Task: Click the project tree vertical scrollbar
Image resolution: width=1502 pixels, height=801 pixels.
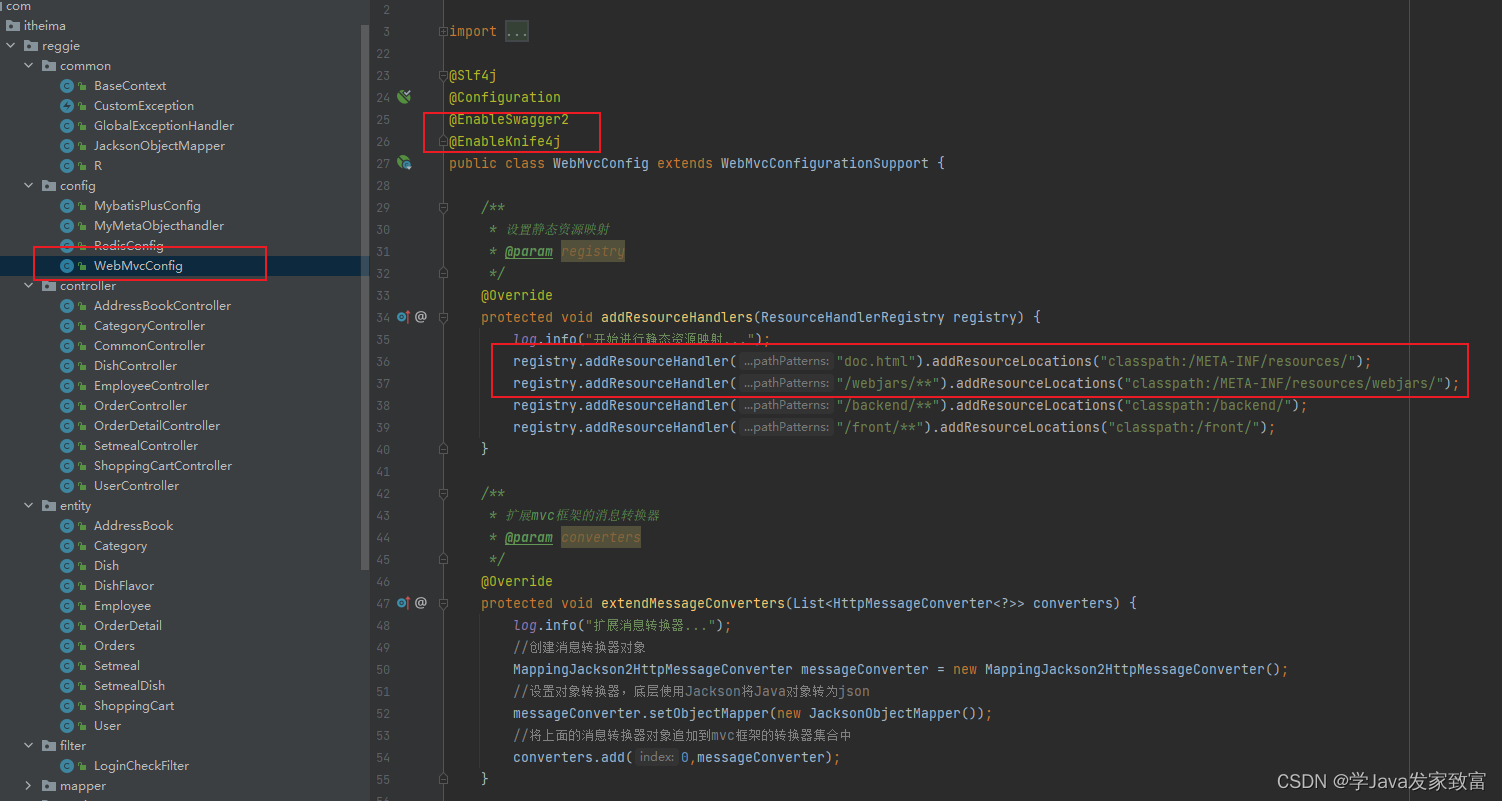Action: (x=365, y=296)
